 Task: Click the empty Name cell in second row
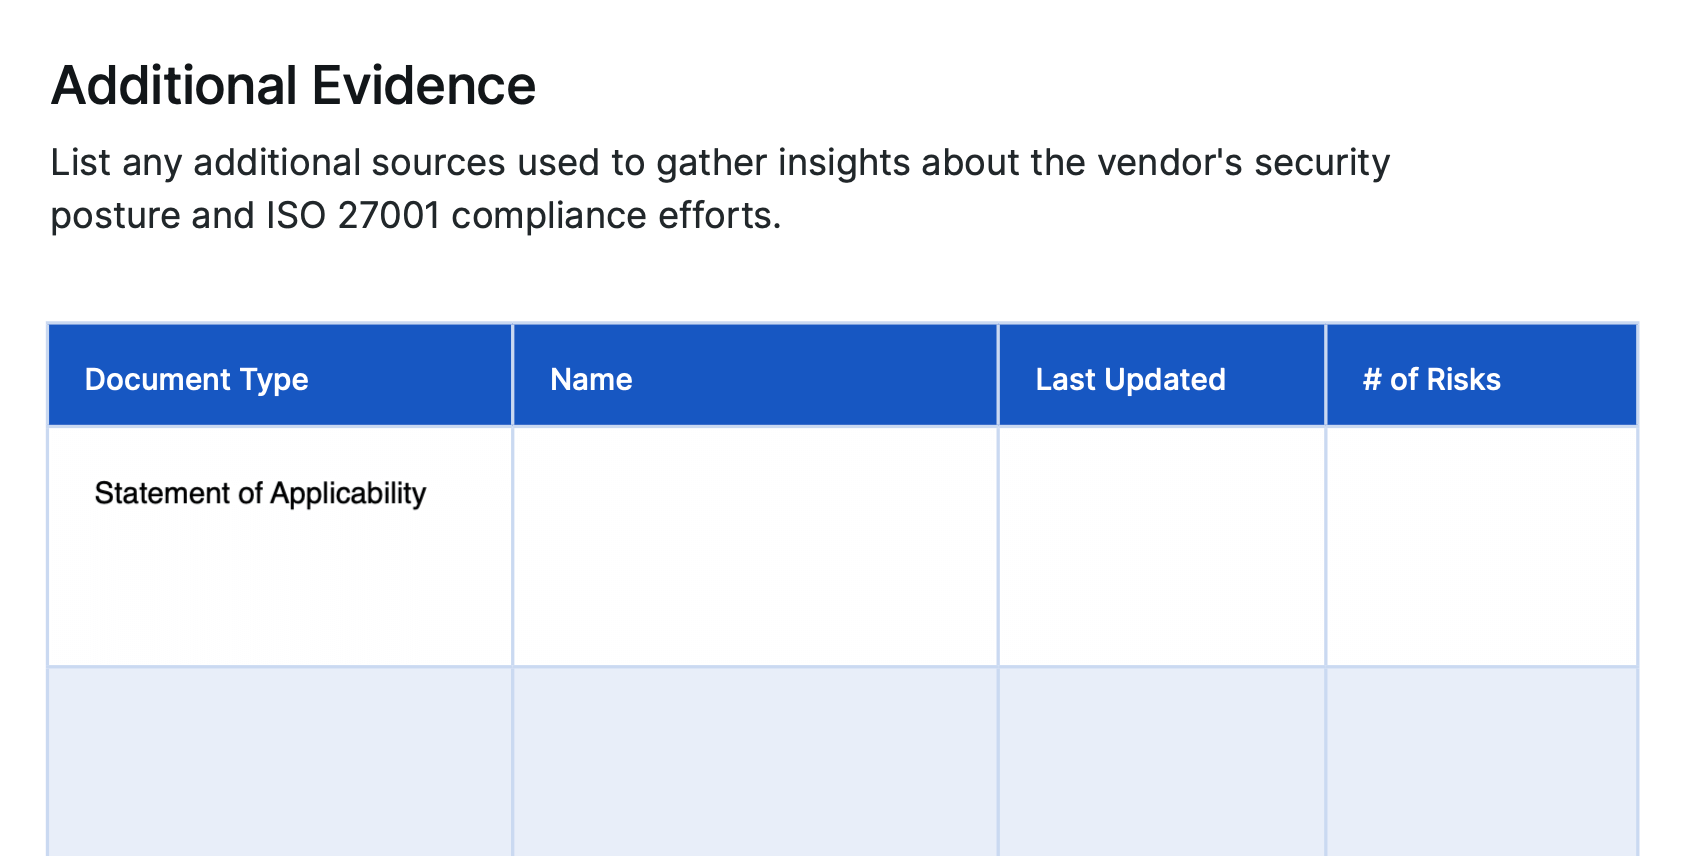tap(755, 761)
